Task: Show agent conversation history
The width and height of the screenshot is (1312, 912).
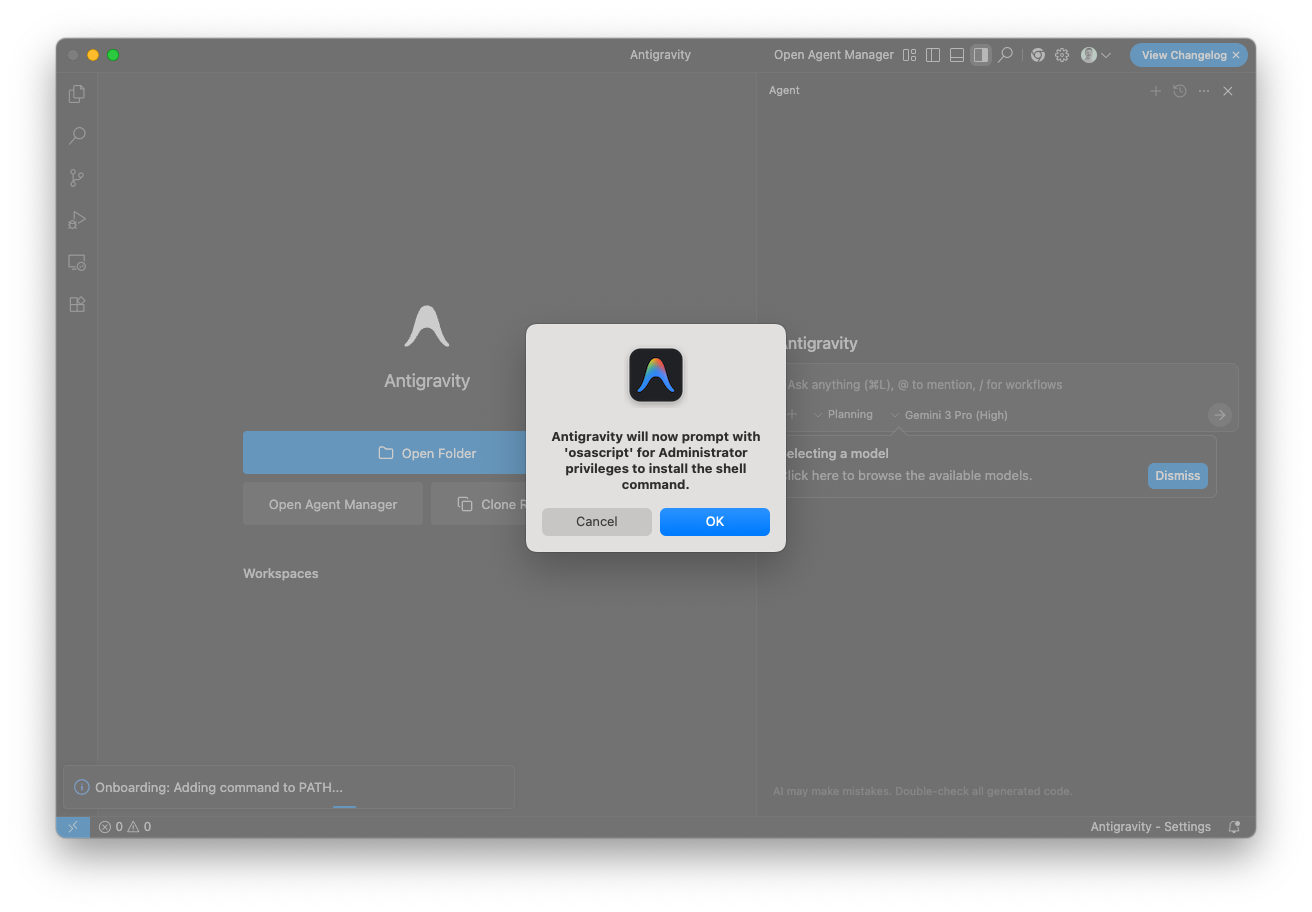Action: (x=1180, y=91)
